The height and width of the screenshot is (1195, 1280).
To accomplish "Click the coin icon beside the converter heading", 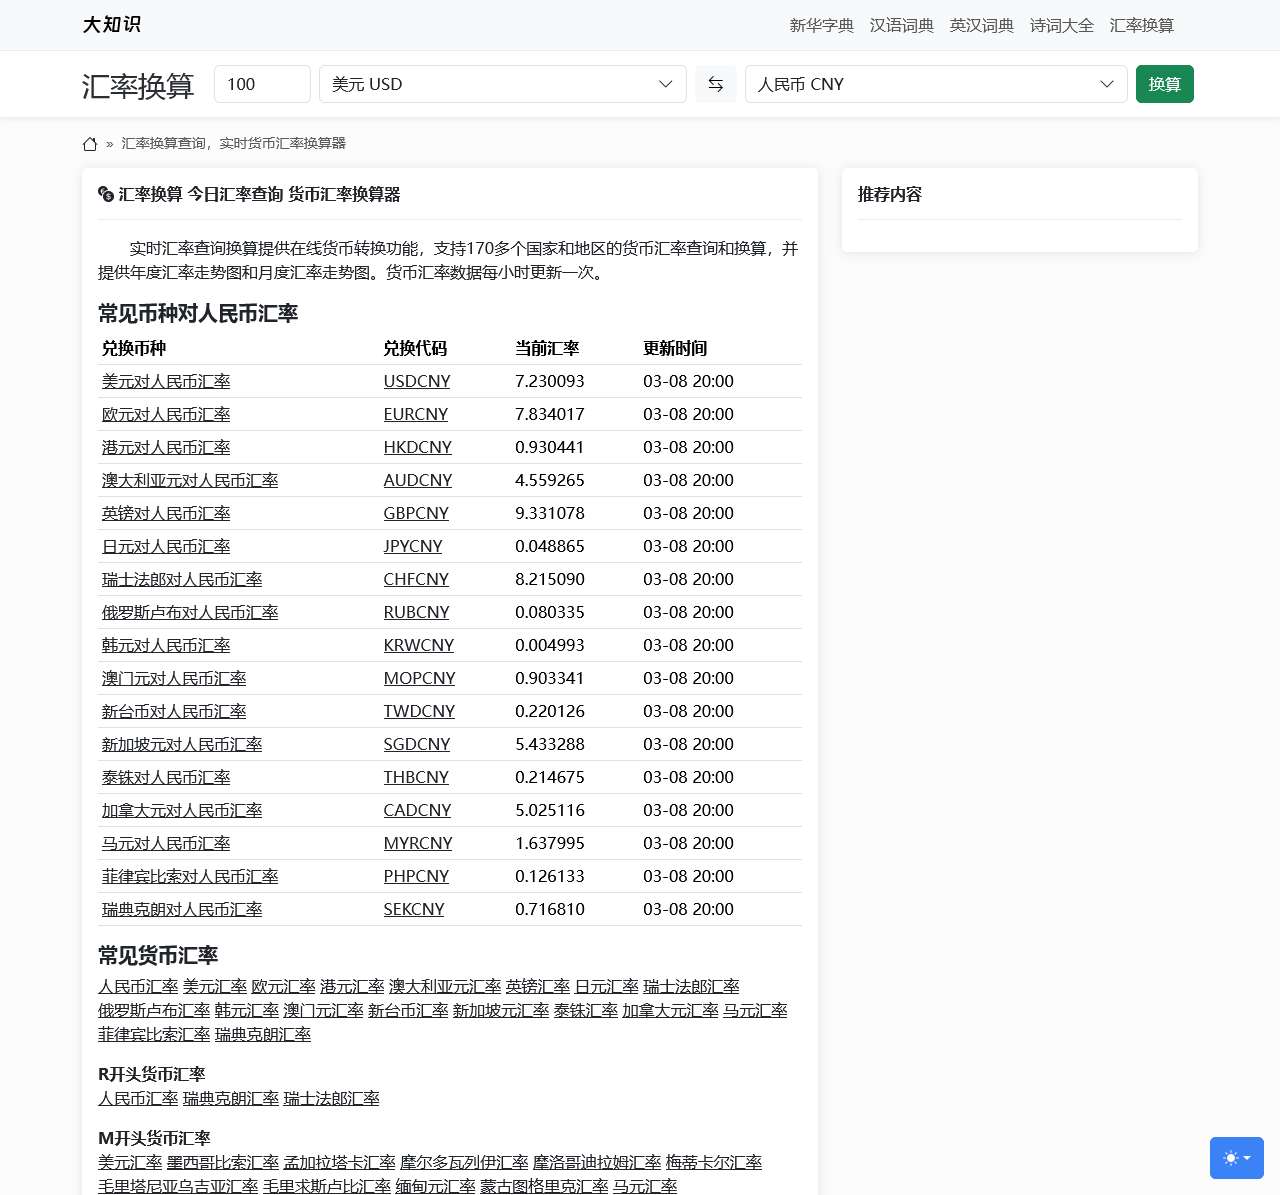I will (x=105, y=194).
